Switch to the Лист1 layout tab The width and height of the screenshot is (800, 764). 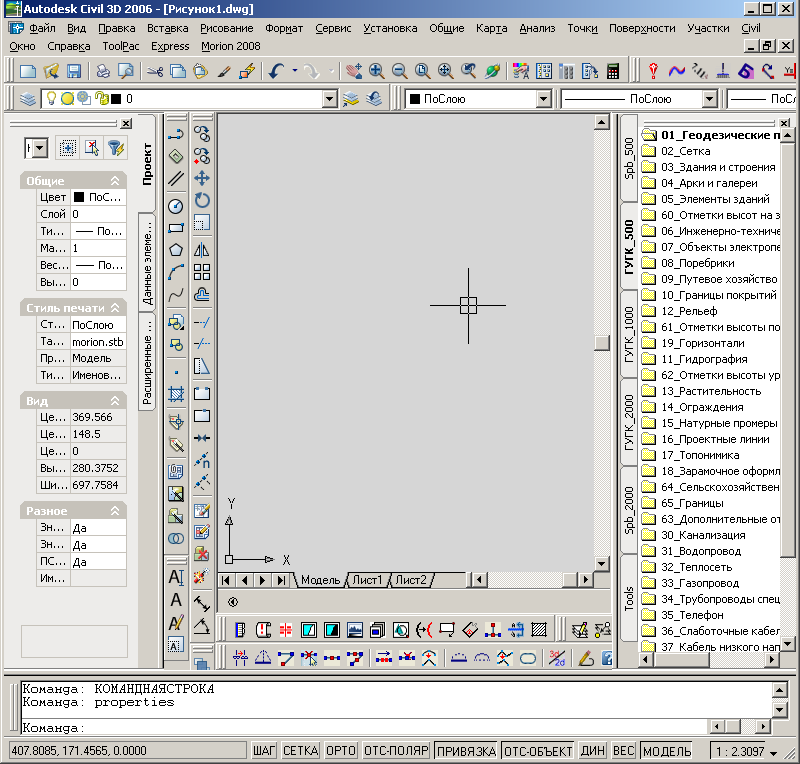click(x=367, y=580)
